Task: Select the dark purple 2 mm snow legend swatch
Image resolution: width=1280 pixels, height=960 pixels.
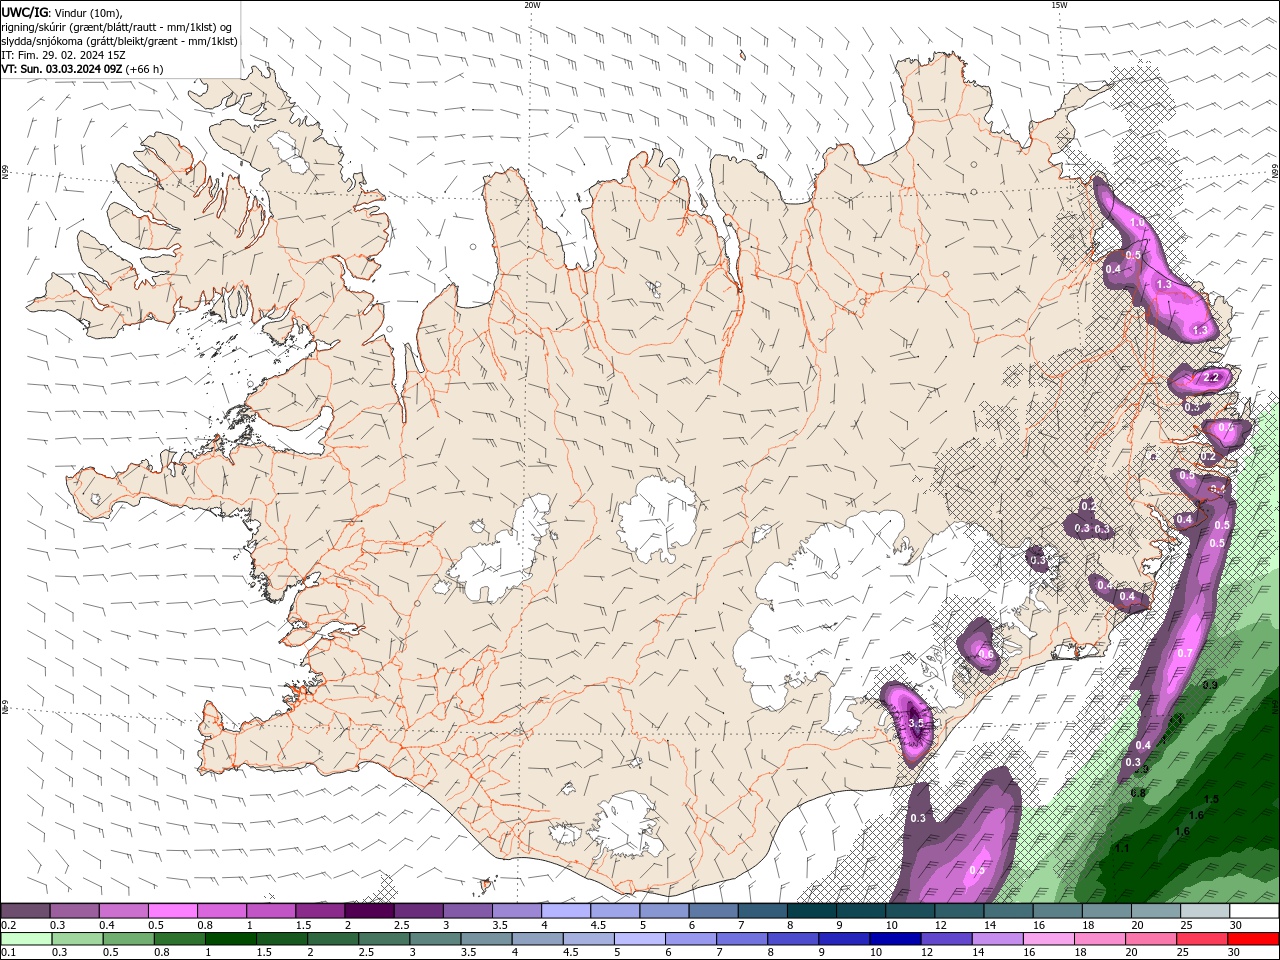Action: pyautogui.click(x=369, y=911)
